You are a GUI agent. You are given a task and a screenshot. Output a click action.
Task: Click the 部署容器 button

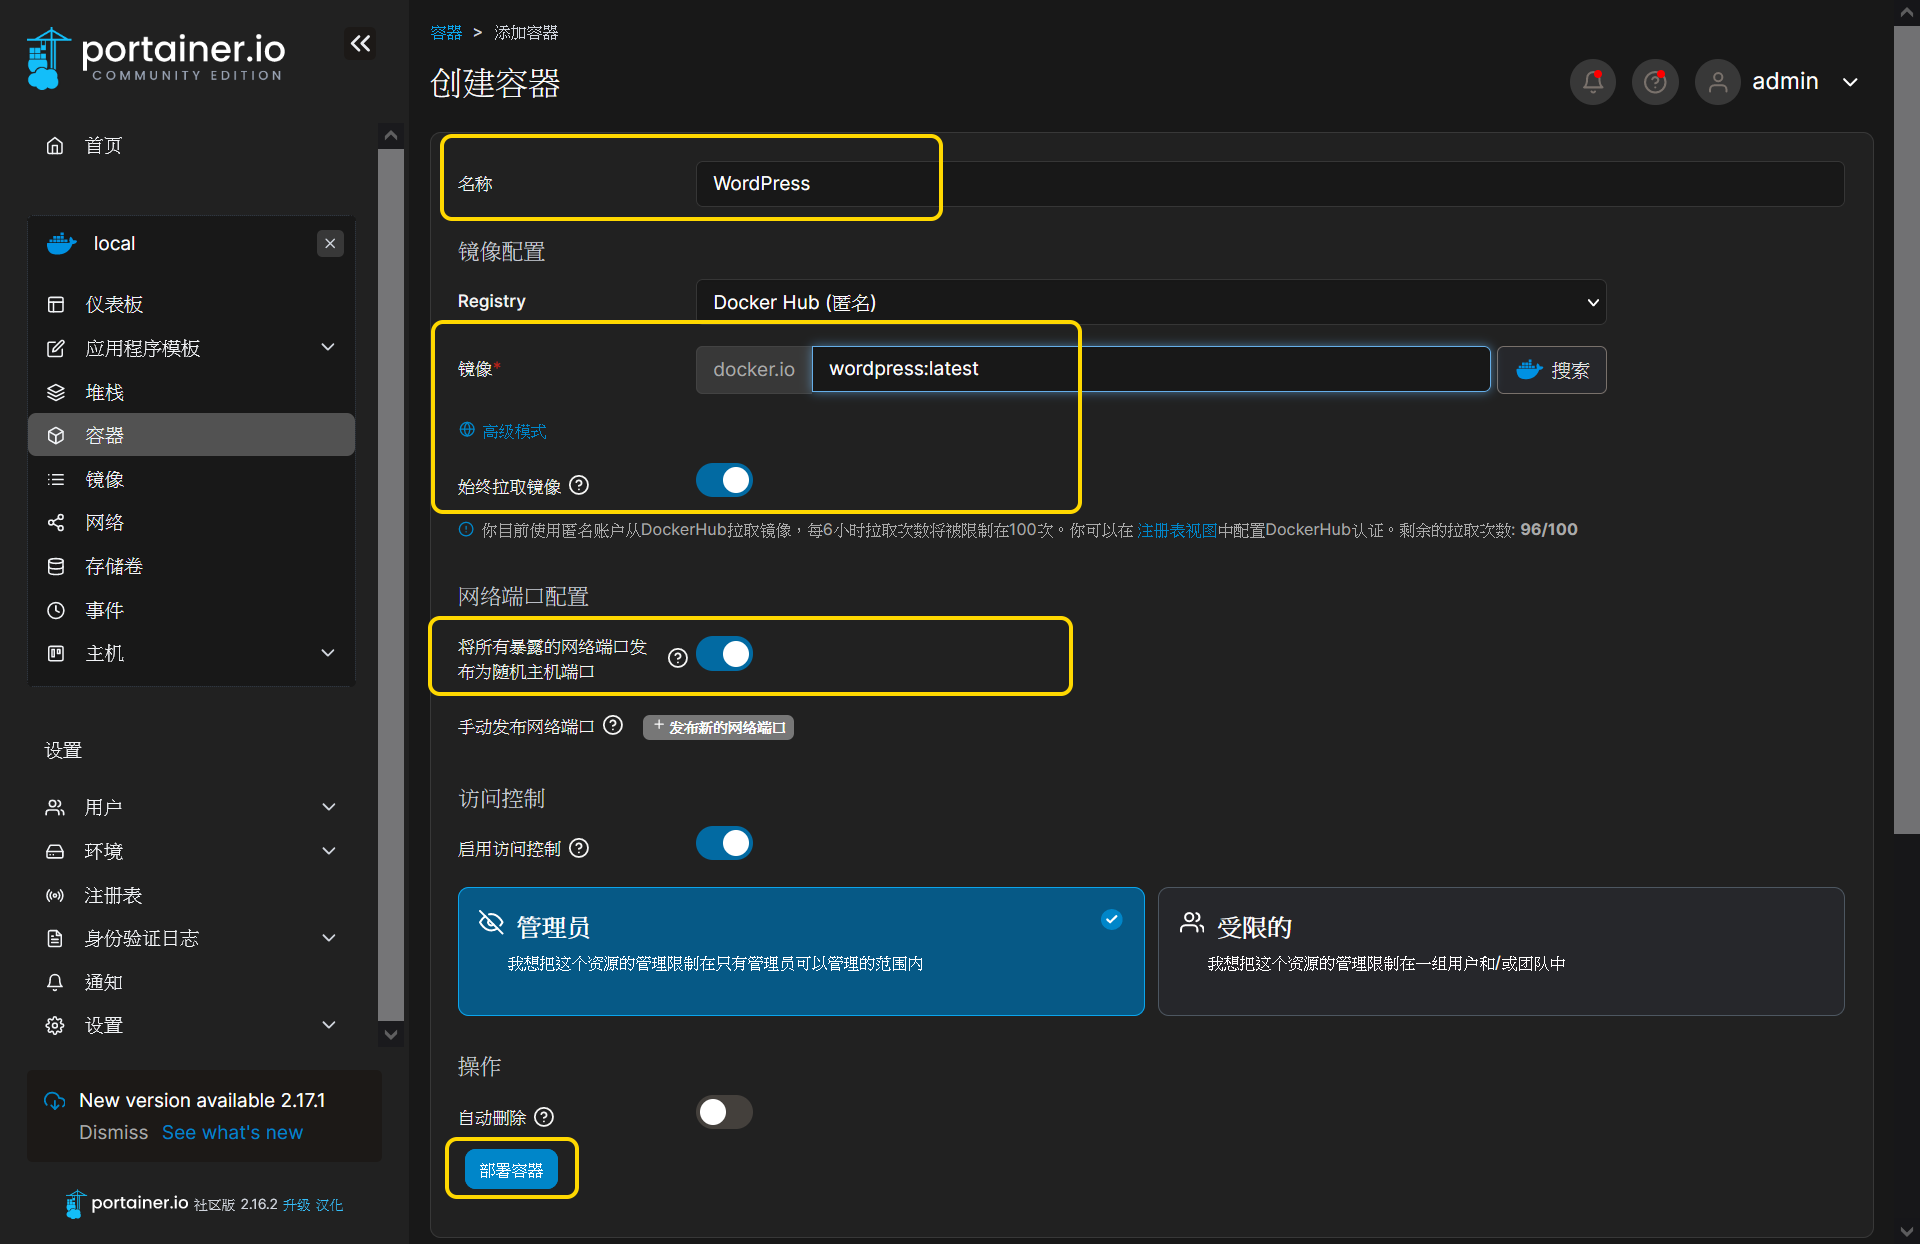(511, 1170)
